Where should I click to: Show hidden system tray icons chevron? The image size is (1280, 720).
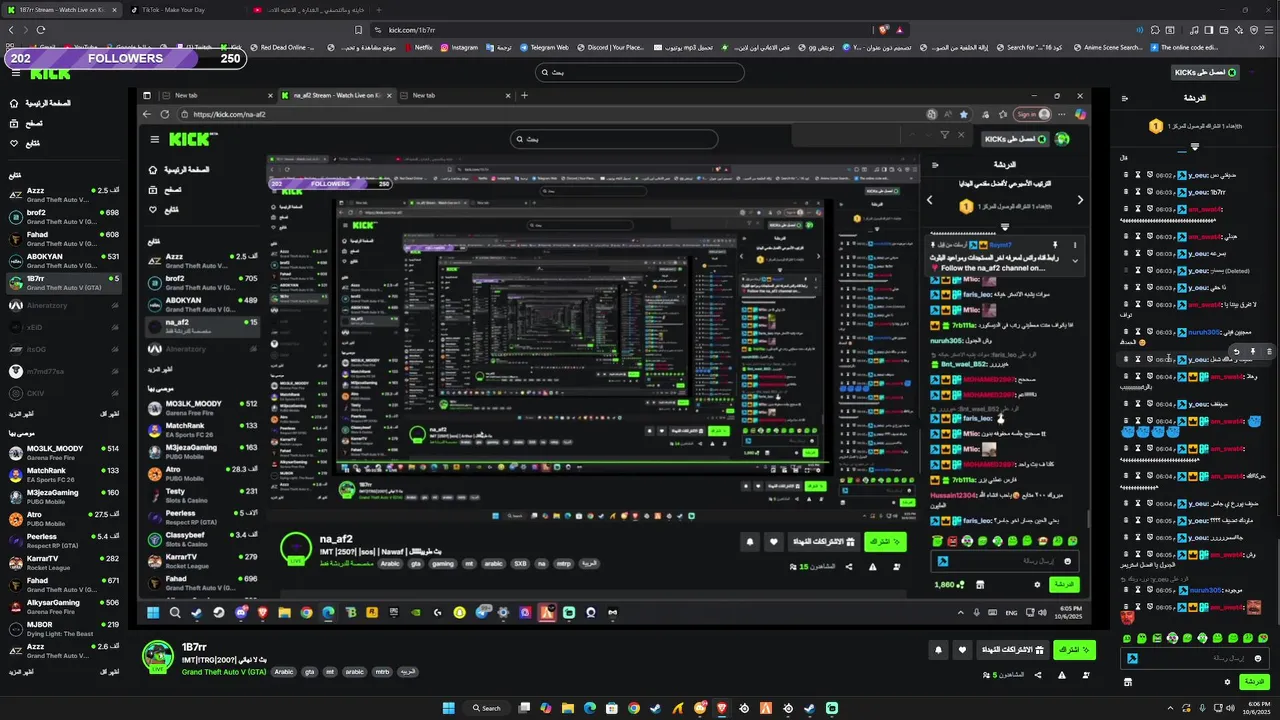pyautogui.click(x=1170, y=708)
